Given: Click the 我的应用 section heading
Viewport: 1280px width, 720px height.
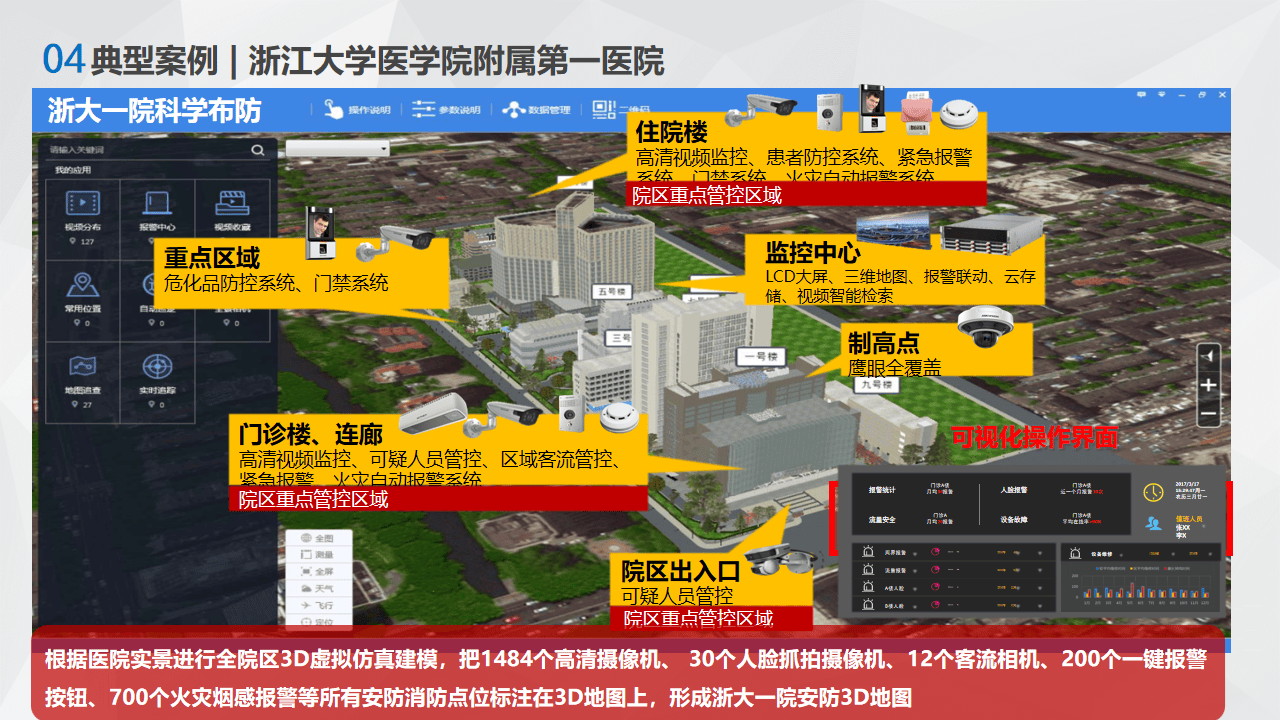Looking at the screenshot, I should click(73, 170).
